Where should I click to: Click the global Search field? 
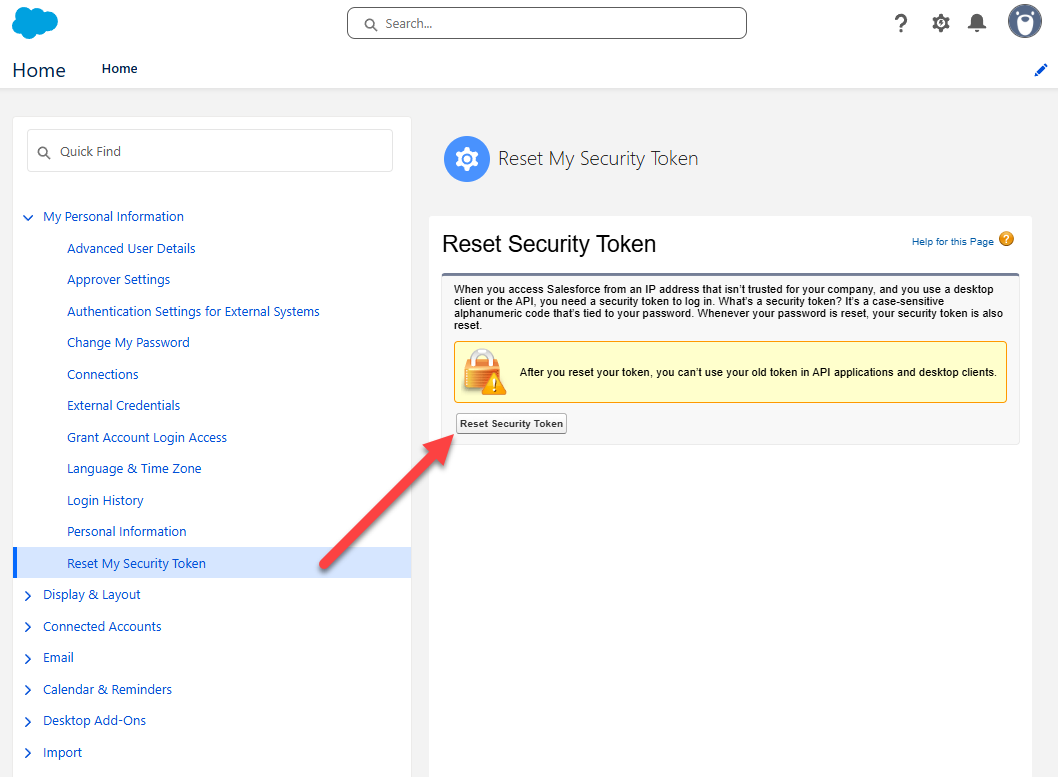[x=546, y=24]
